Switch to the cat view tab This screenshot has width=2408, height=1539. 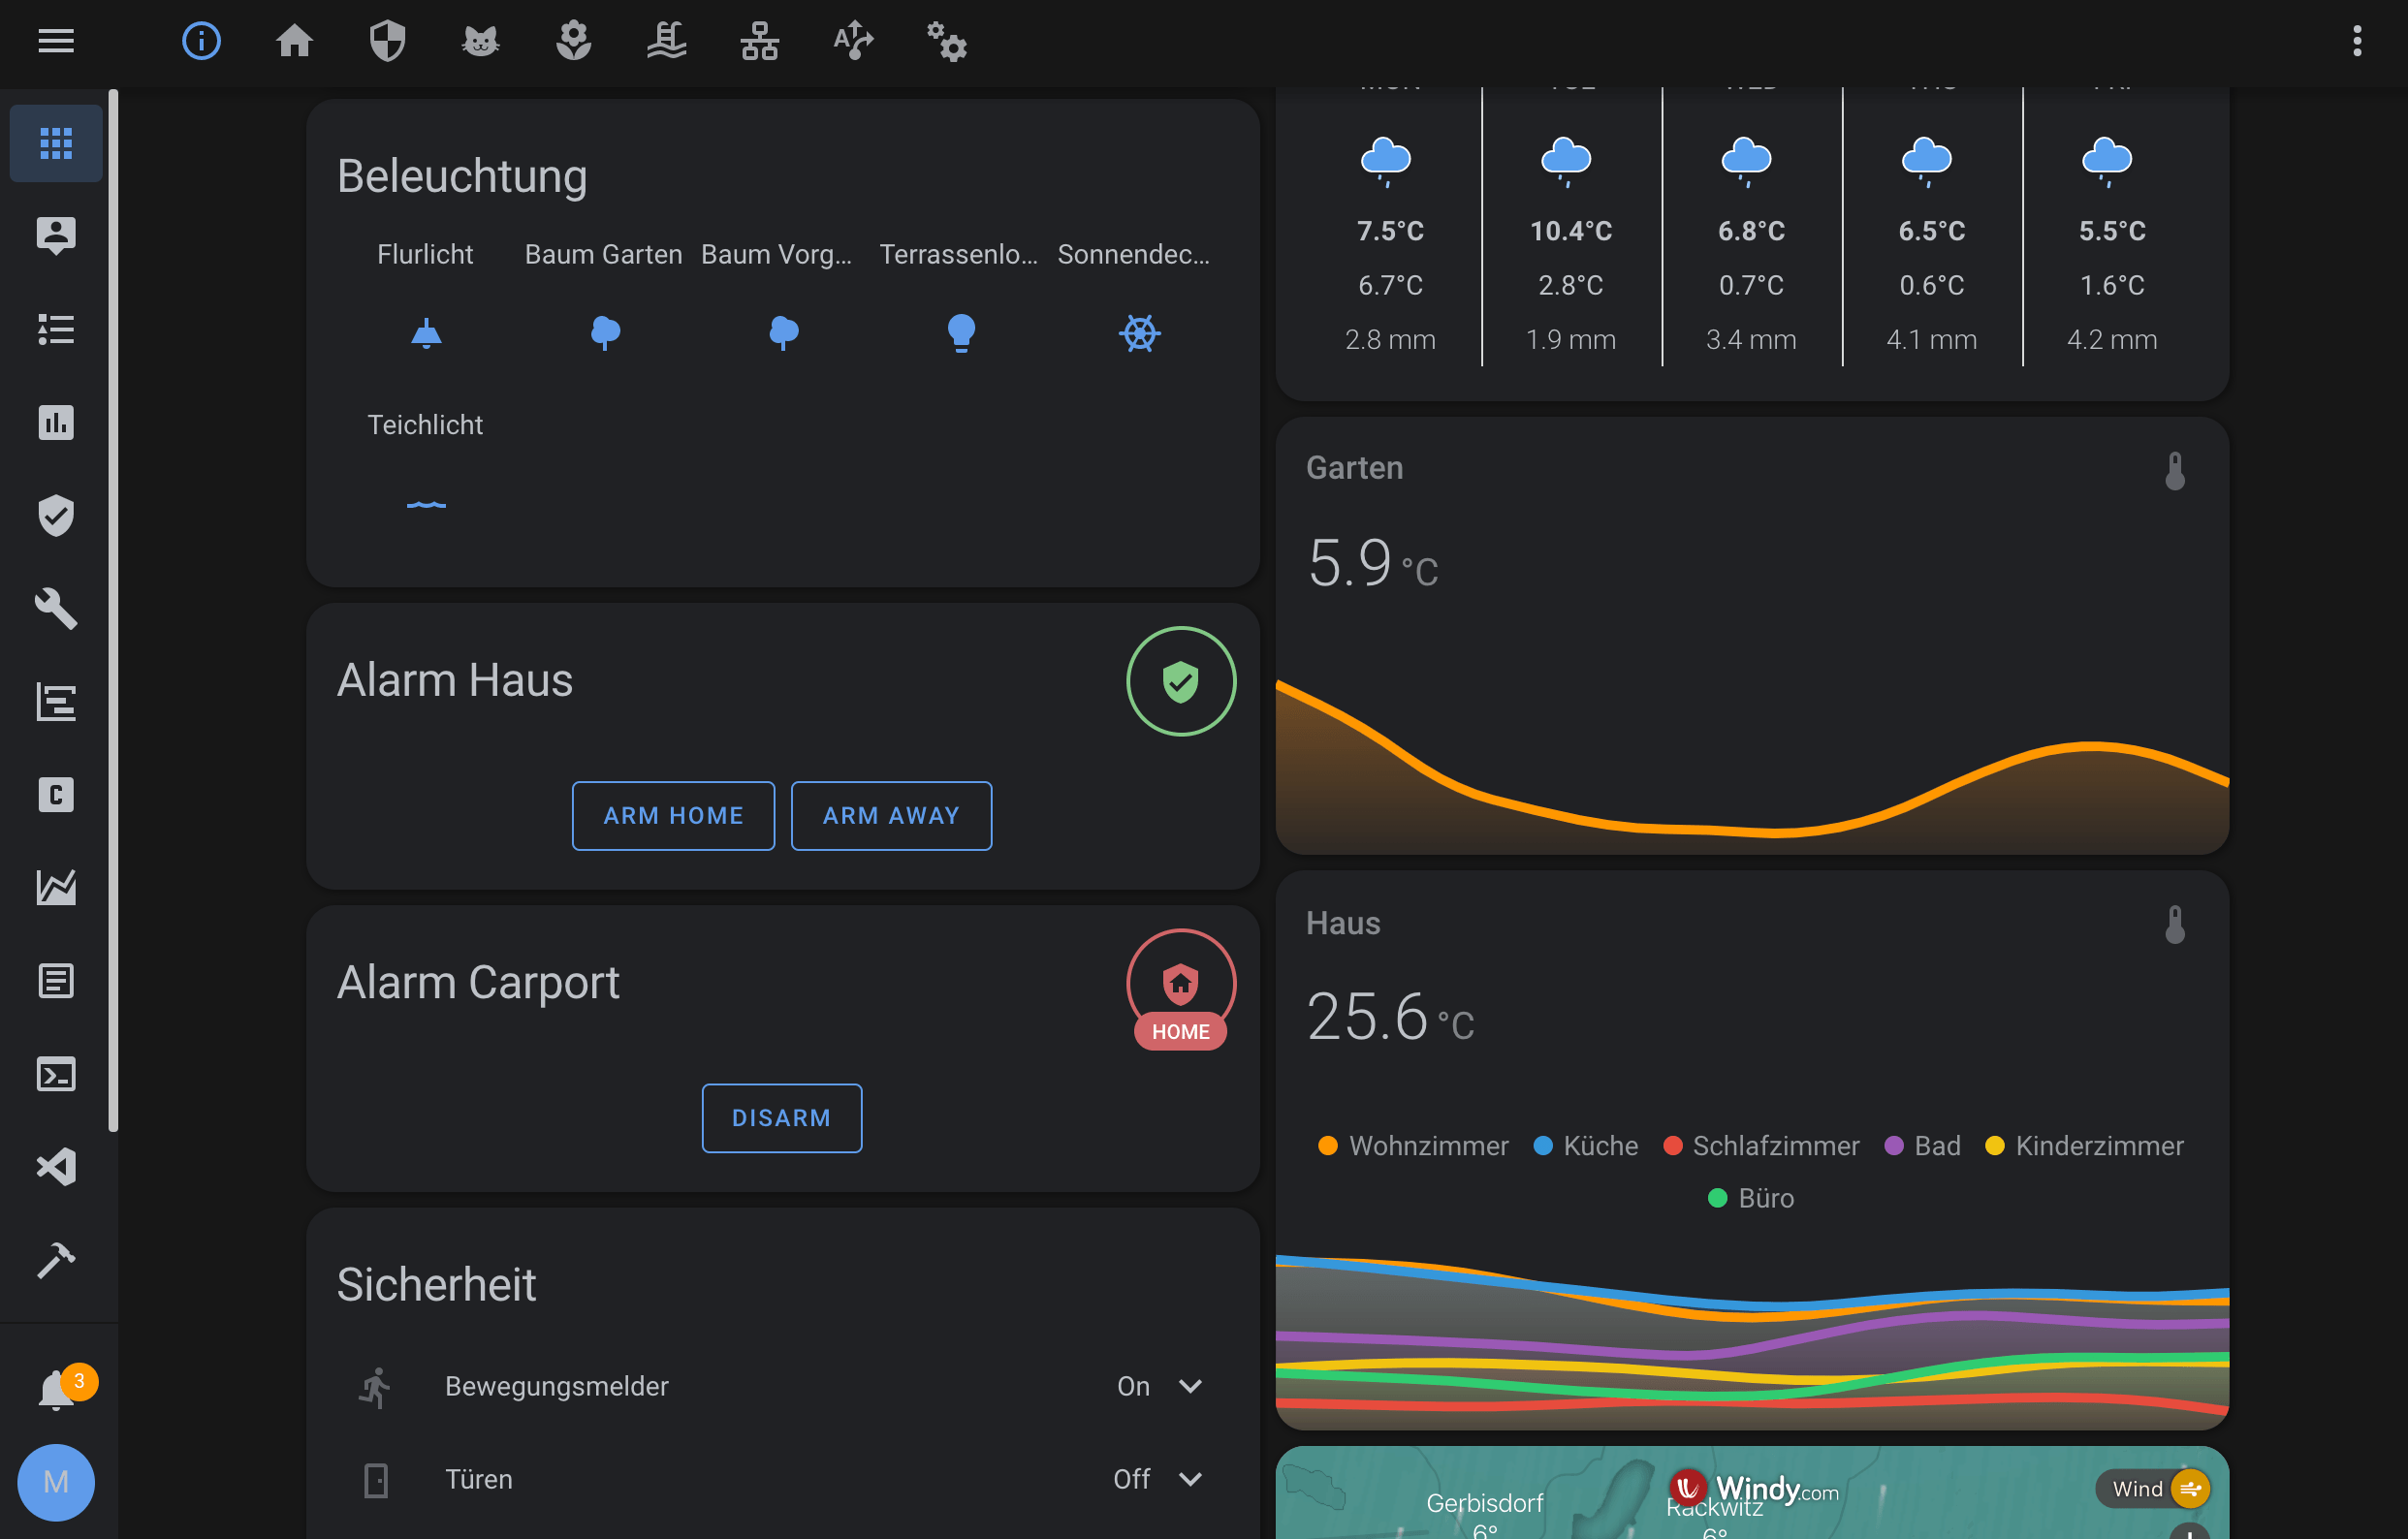click(480, 41)
